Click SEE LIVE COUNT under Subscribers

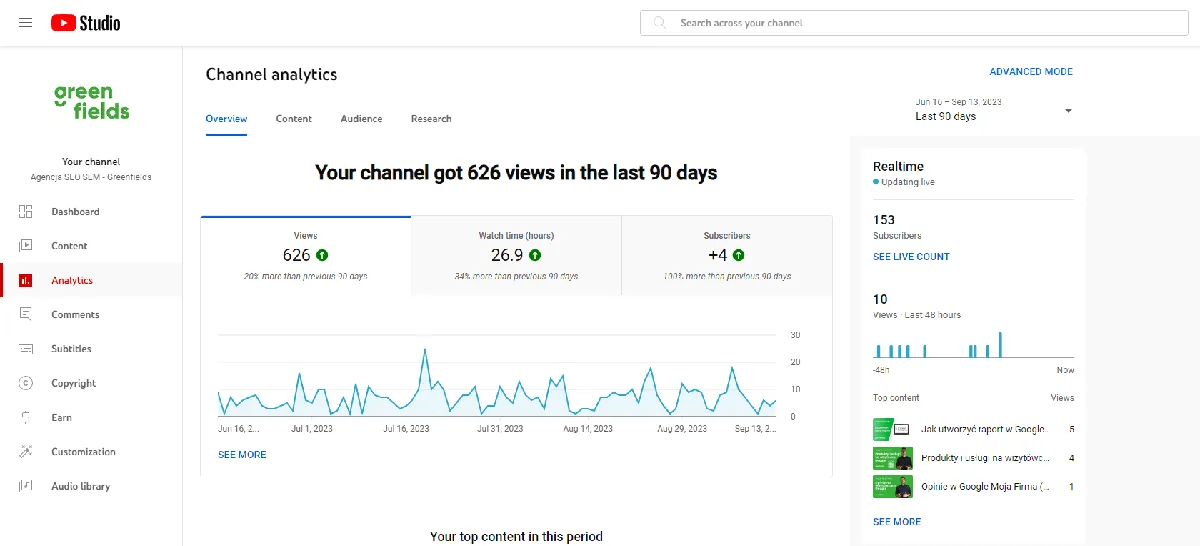[x=911, y=257]
